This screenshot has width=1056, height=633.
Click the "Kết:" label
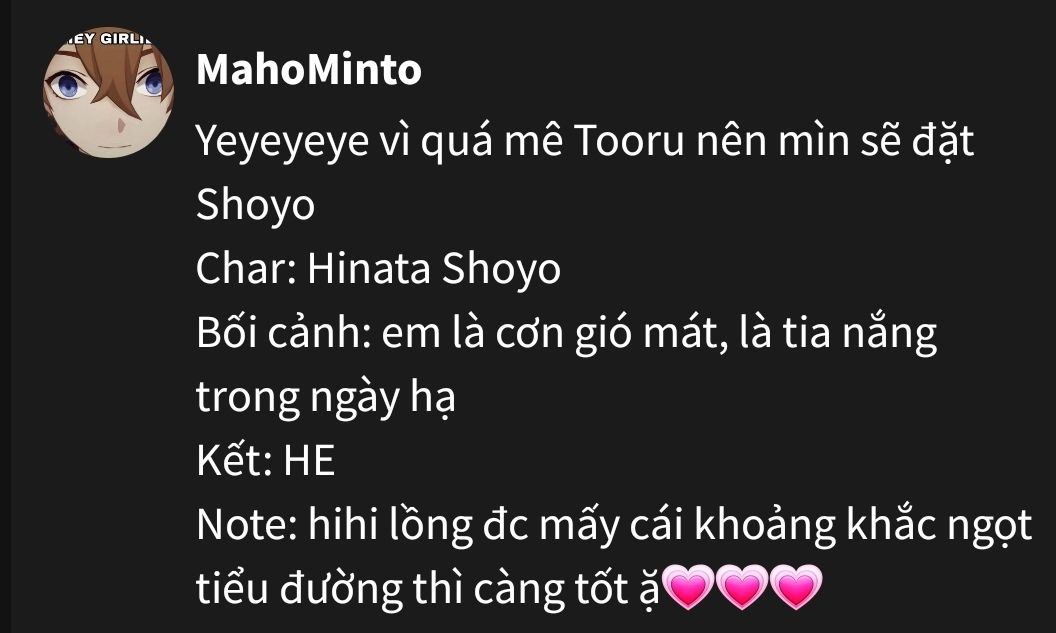click(234, 461)
